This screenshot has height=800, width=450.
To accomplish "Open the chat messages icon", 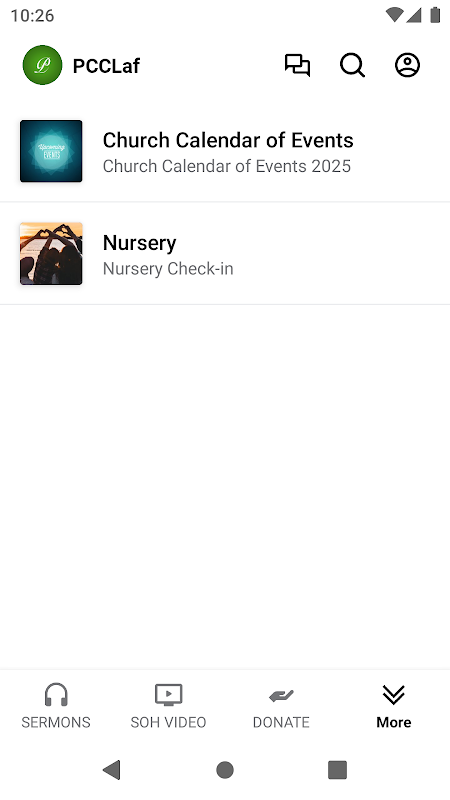I will [297, 65].
